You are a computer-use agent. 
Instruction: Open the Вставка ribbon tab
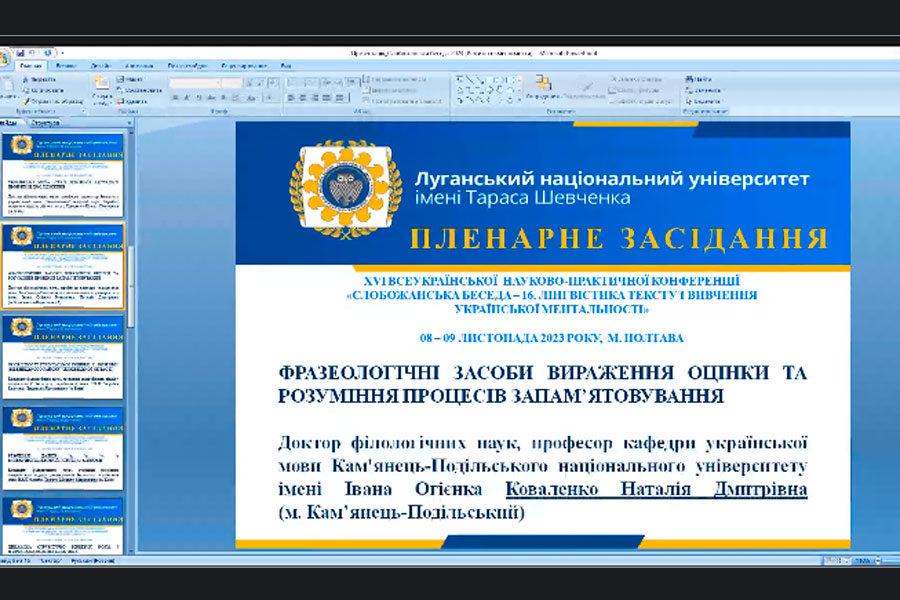tap(66, 66)
